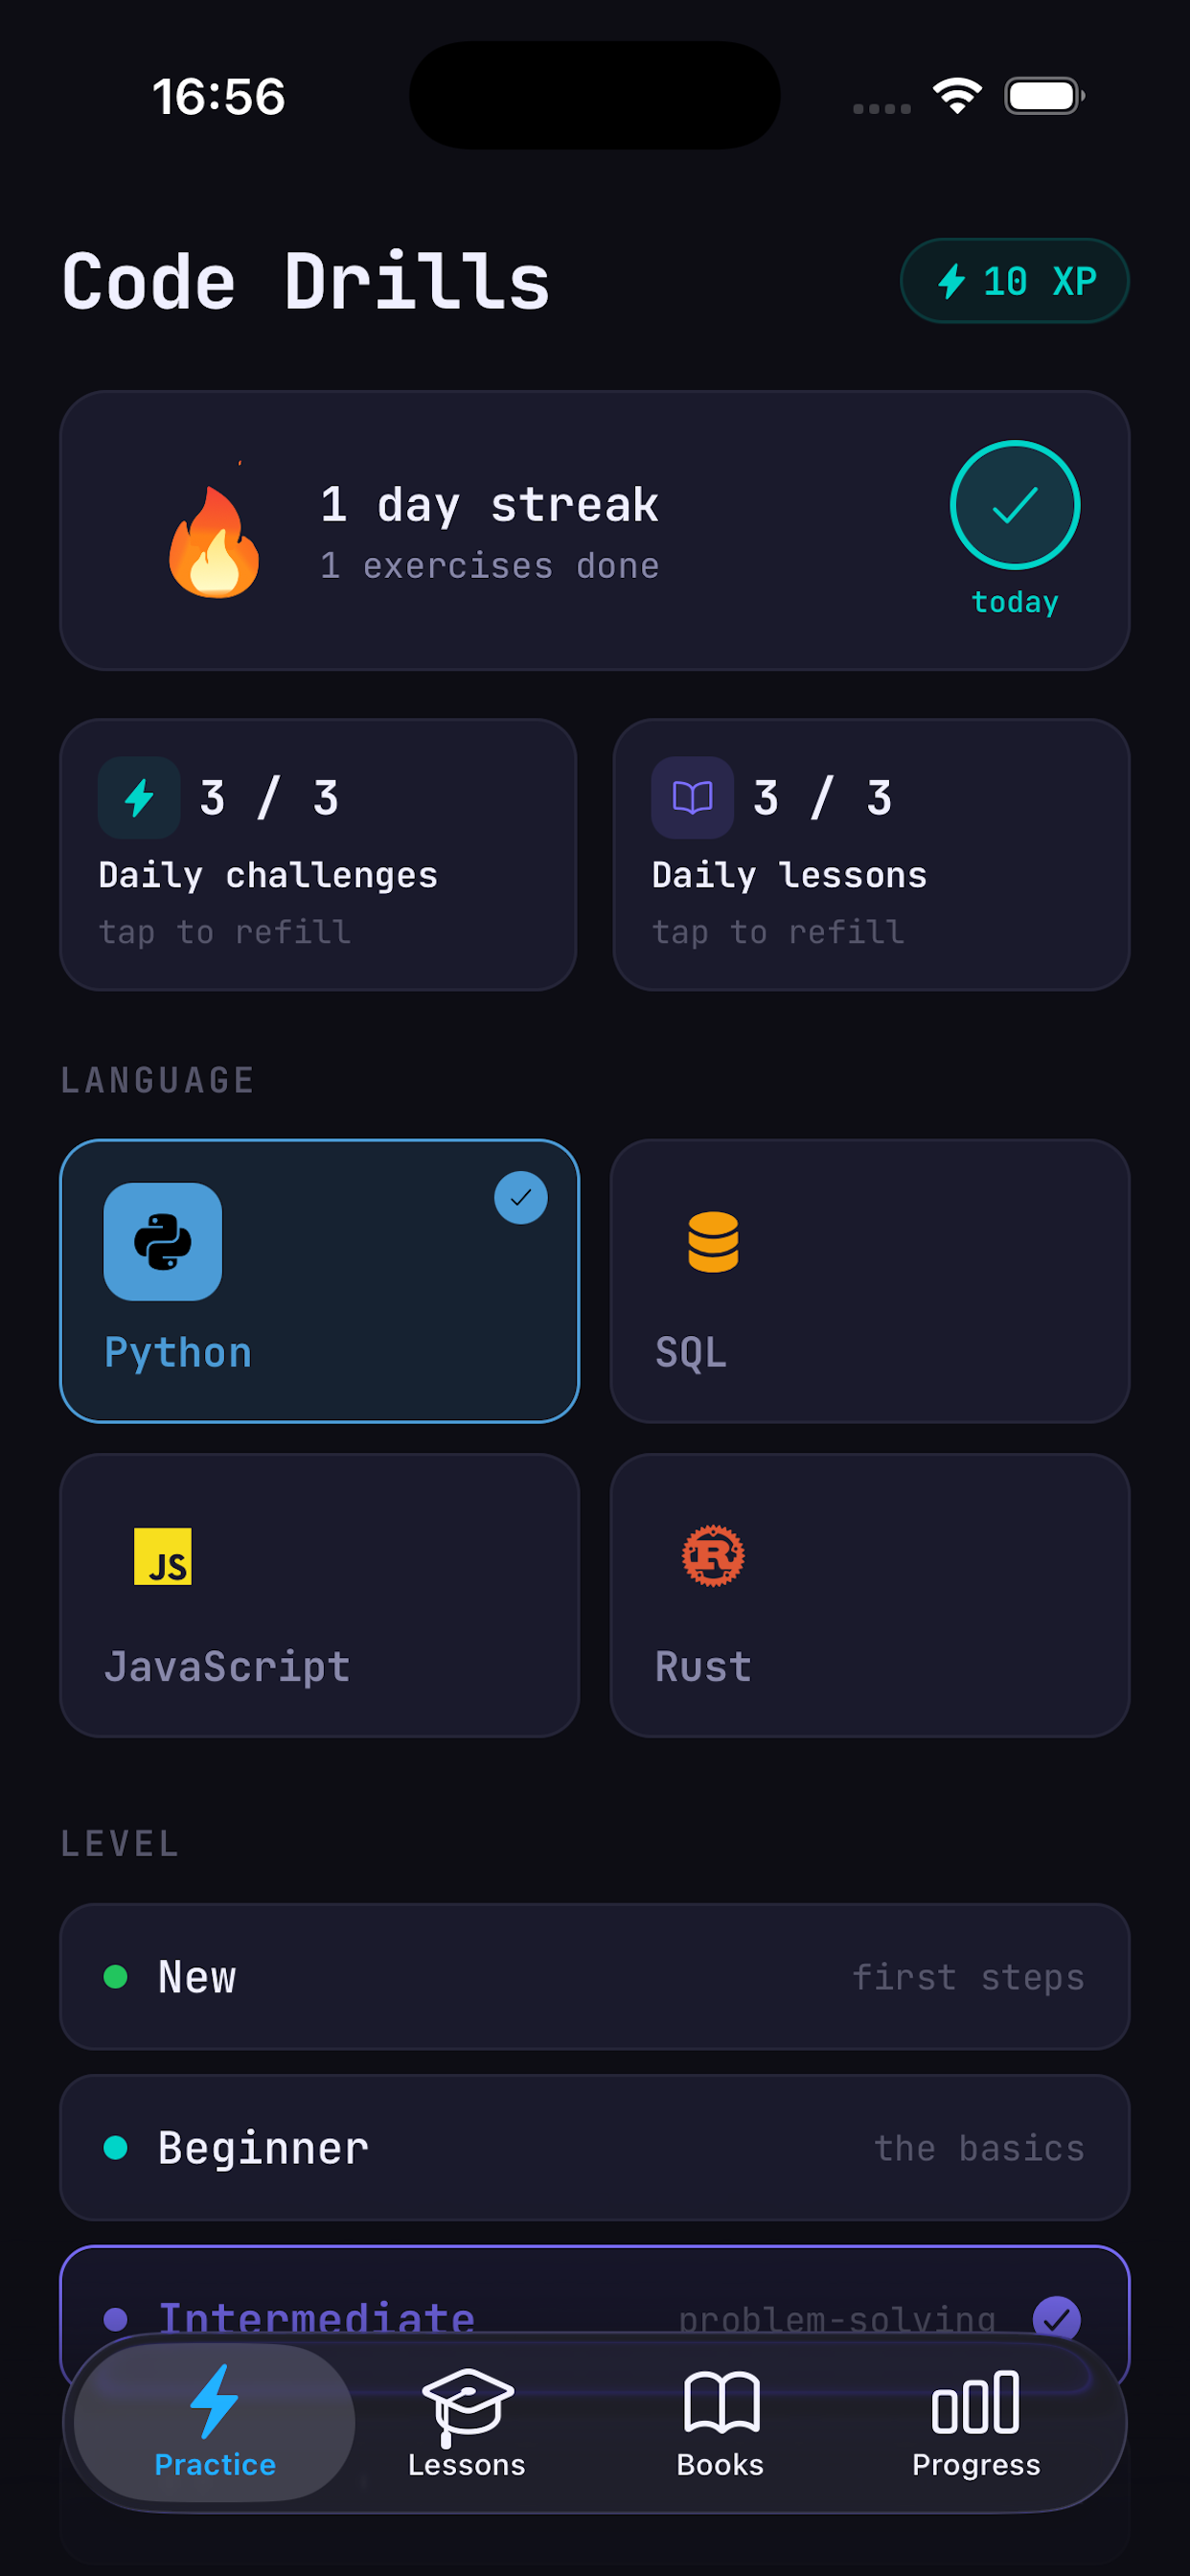Tap the Daily challenges lightning bolt icon
Image resolution: width=1190 pixels, height=2576 pixels.
point(139,797)
